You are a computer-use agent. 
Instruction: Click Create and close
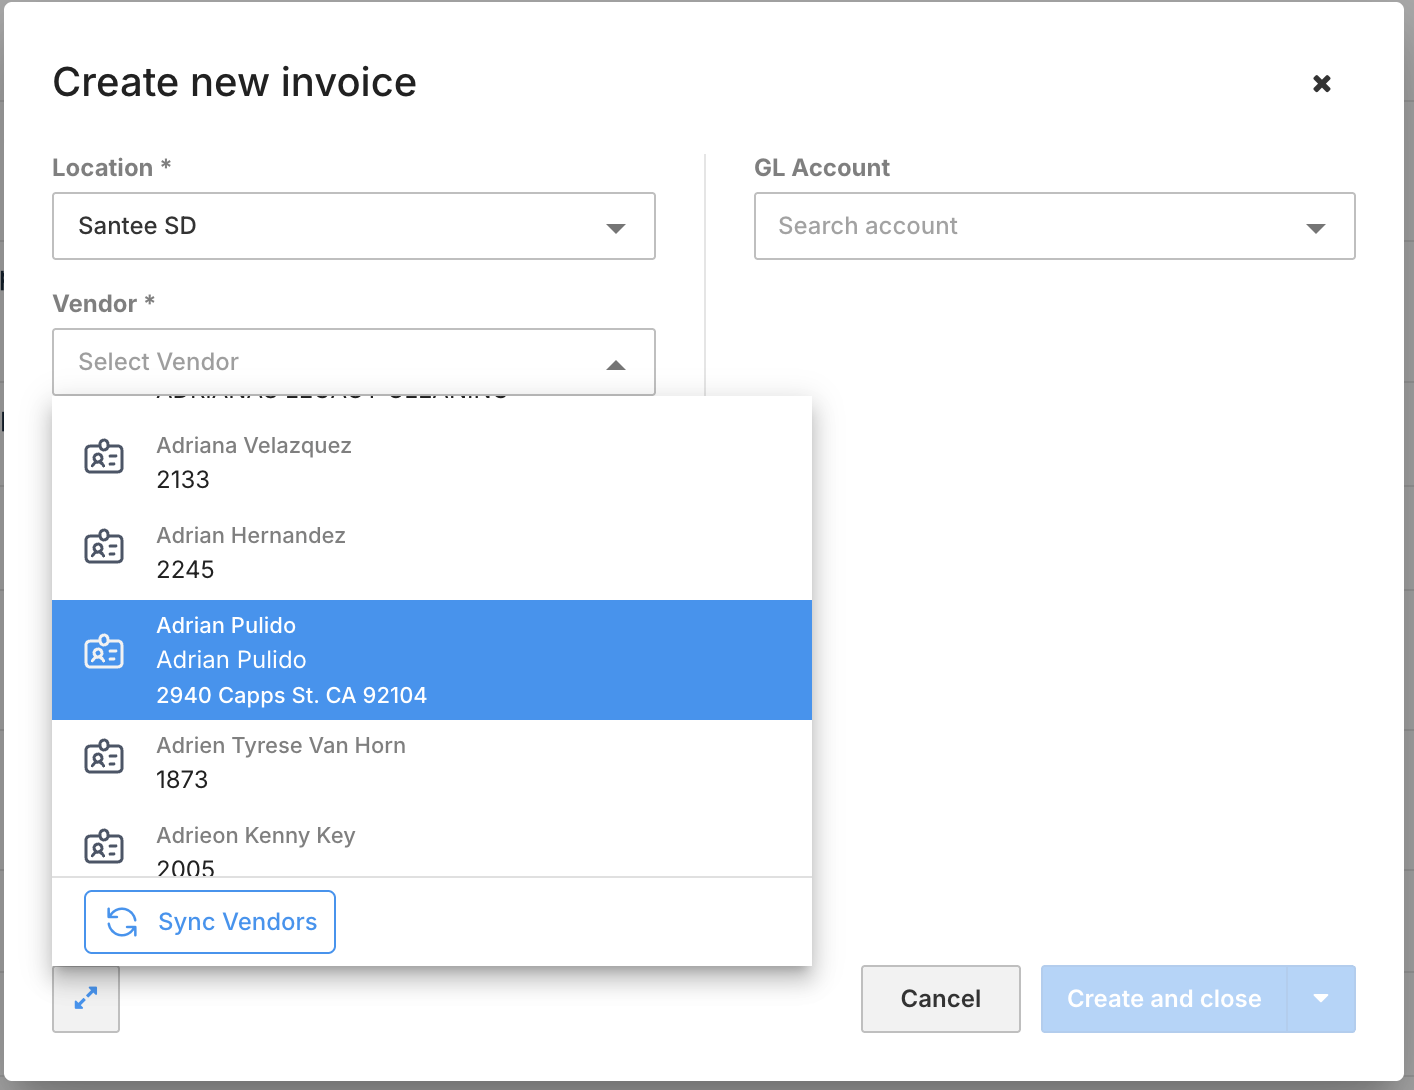click(1164, 999)
